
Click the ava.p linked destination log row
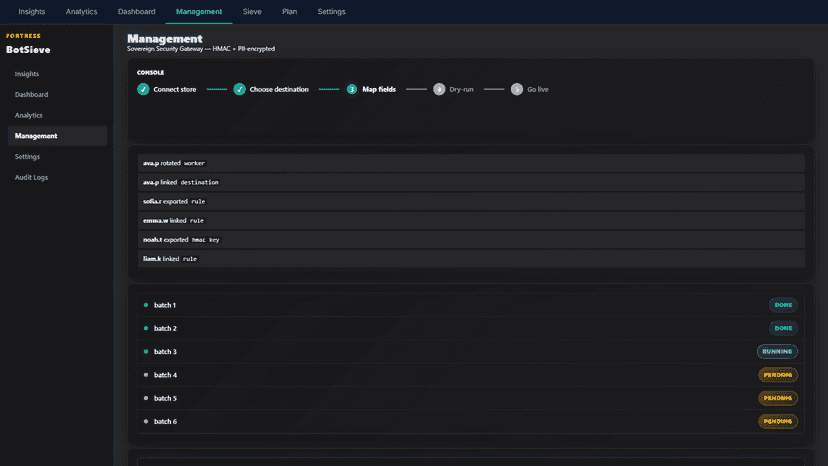pos(471,182)
